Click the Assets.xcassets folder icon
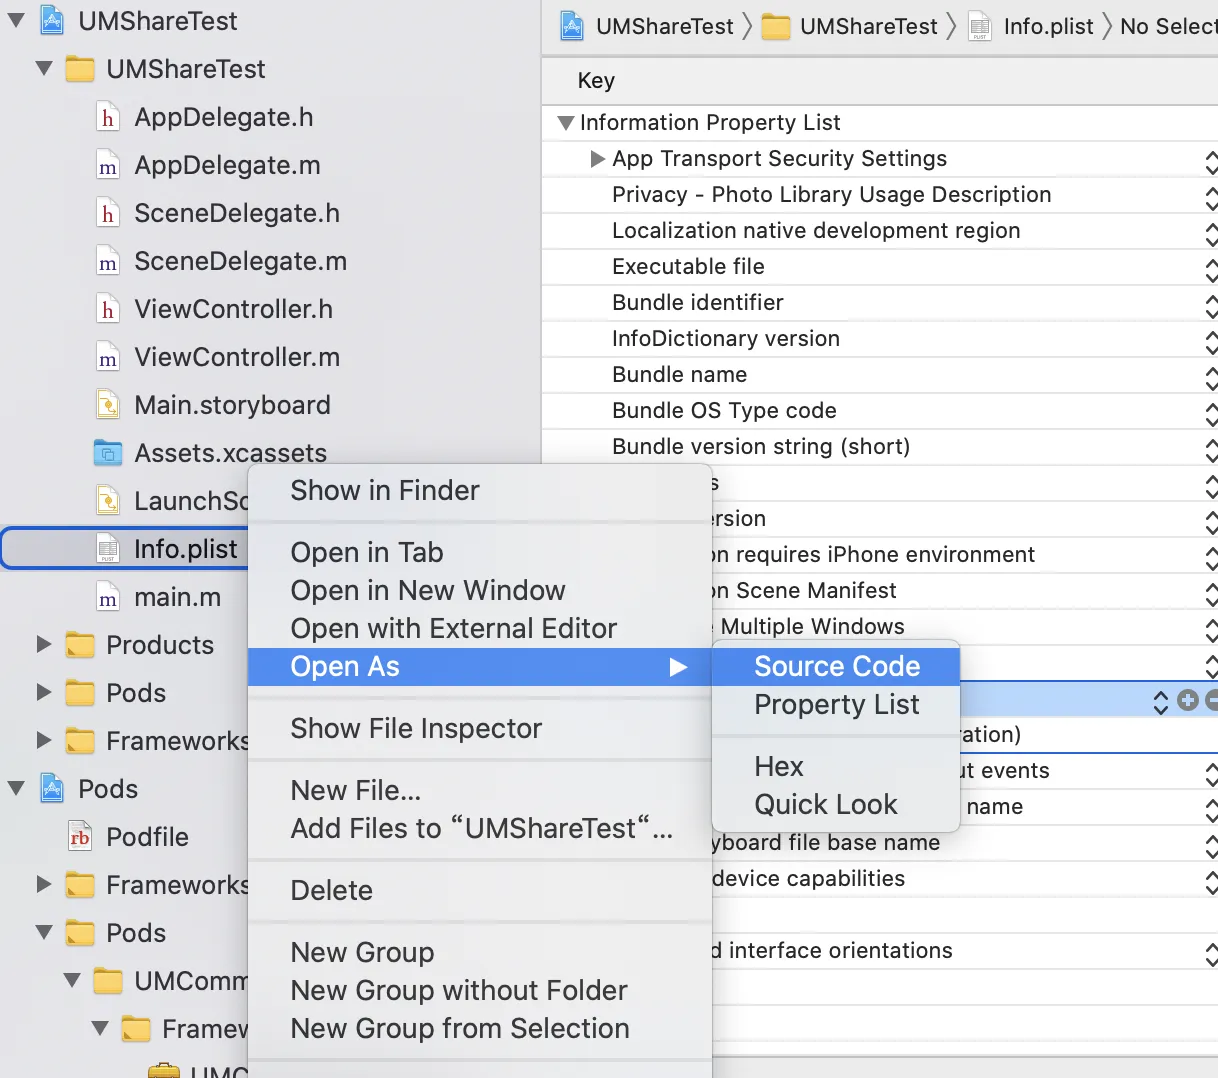The height and width of the screenshot is (1078, 1218). [x=108, y=453]
